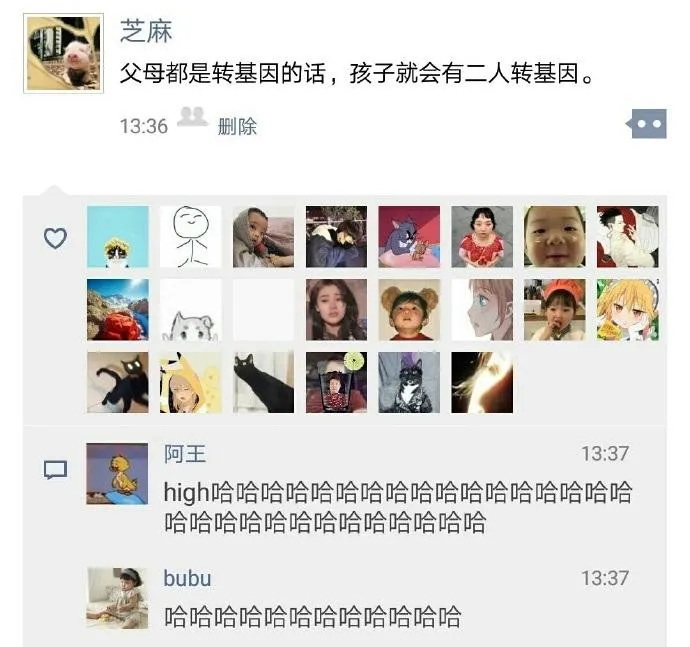Click the visibility group icon beside 13:36
690x647 pixels.
pos(193,117)
